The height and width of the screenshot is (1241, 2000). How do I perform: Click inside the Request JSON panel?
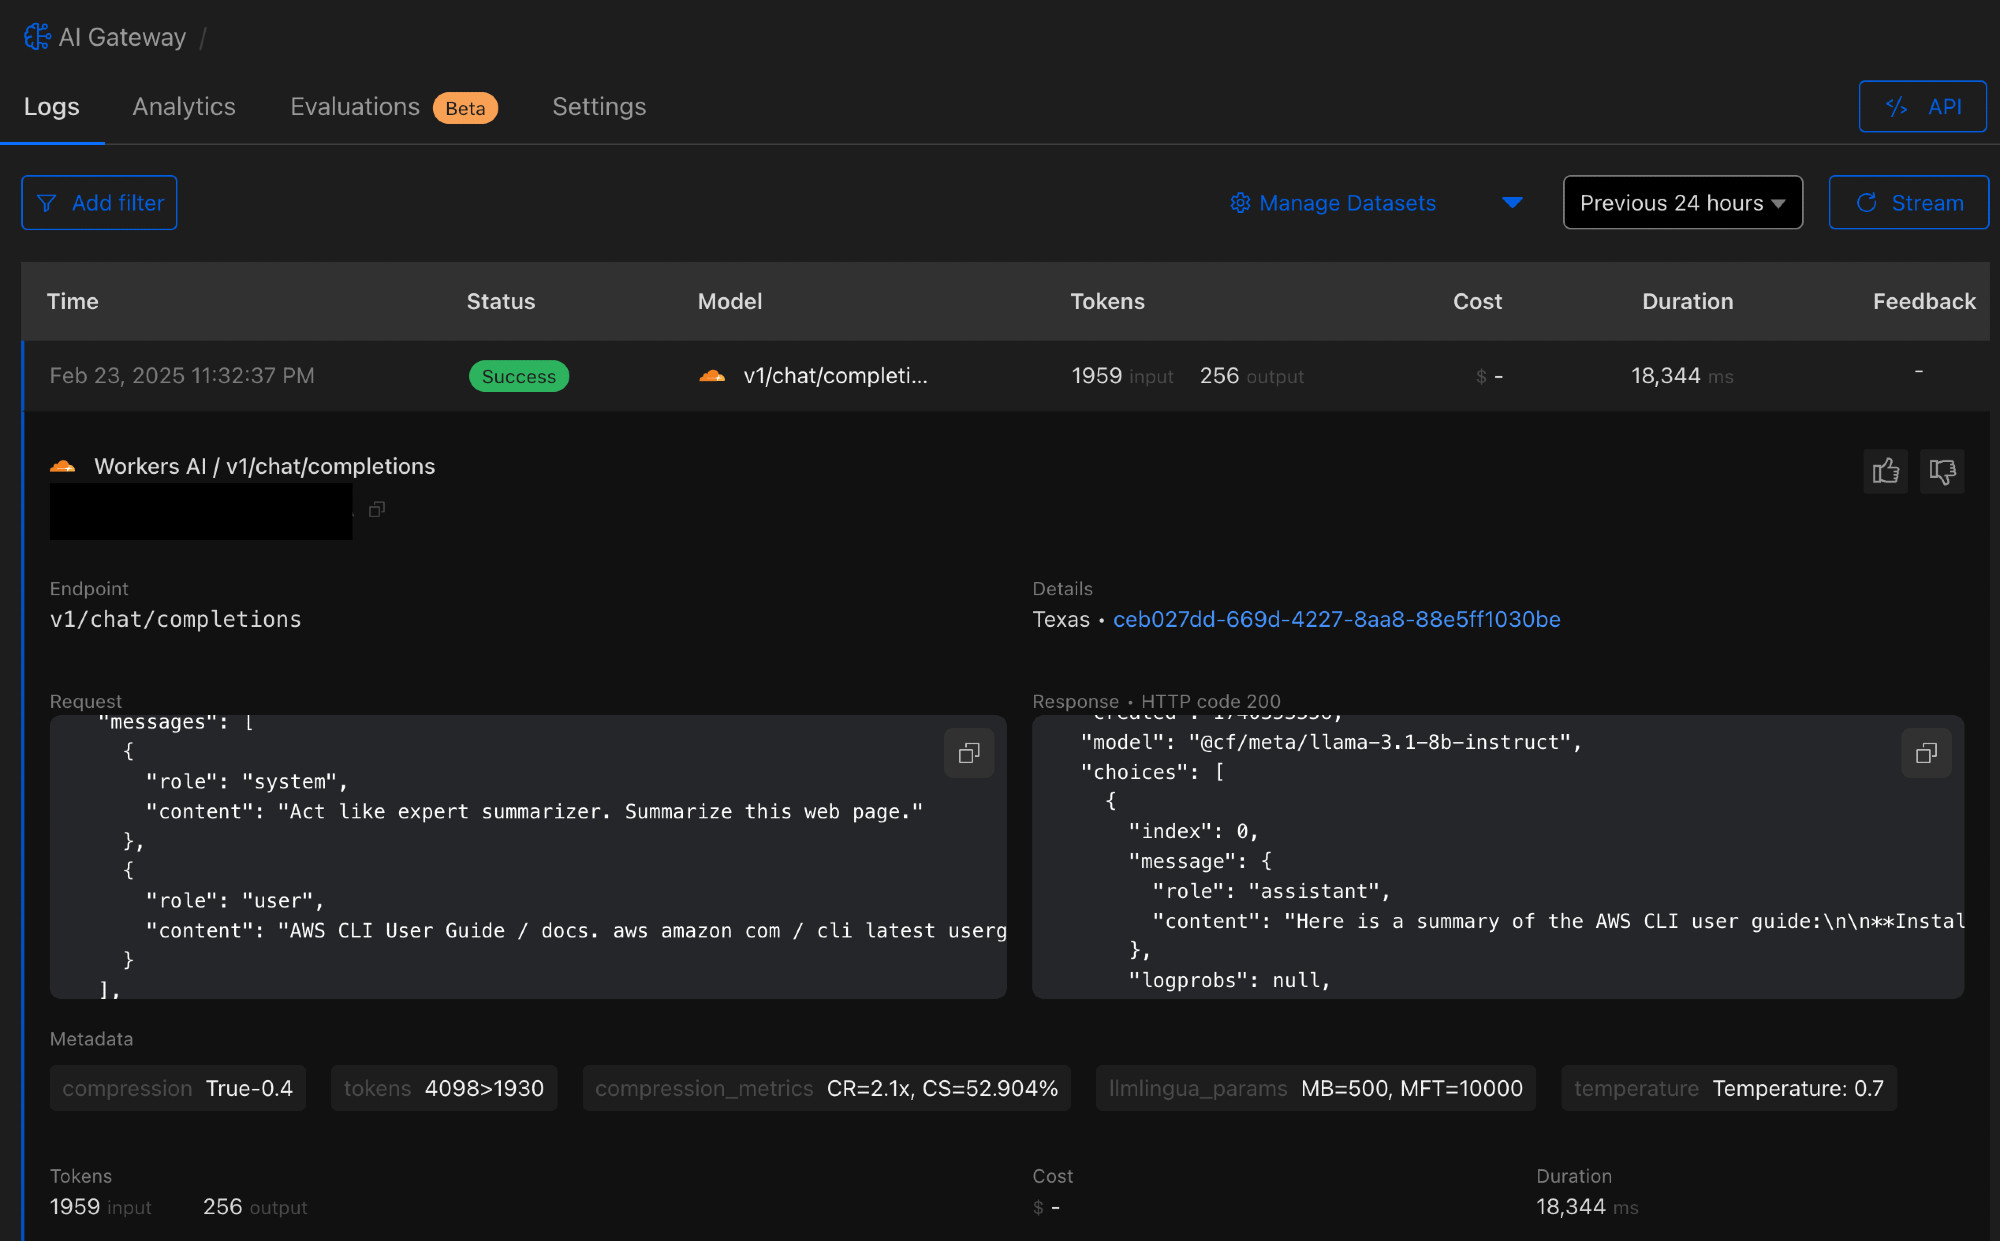point(528,857)
